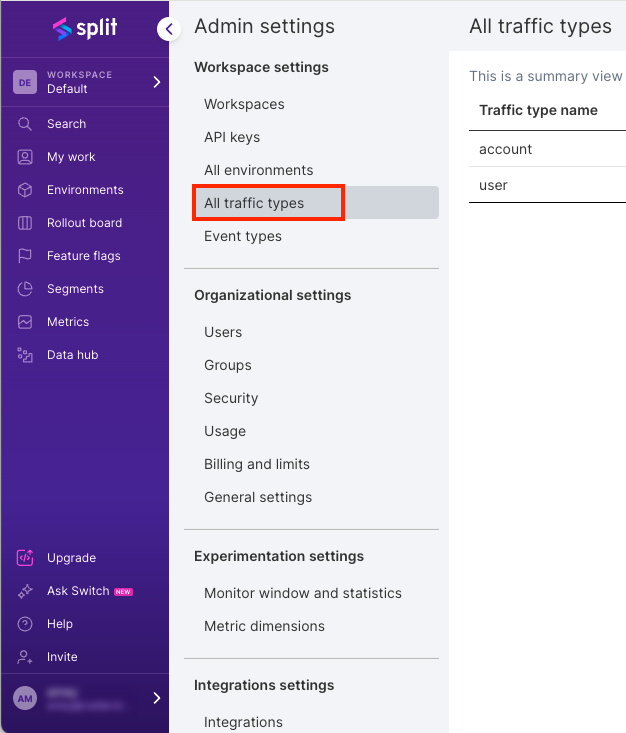Select Upgrade in the sidebar
The height and width of the screenshot is (733, 626).
(72, 558)
